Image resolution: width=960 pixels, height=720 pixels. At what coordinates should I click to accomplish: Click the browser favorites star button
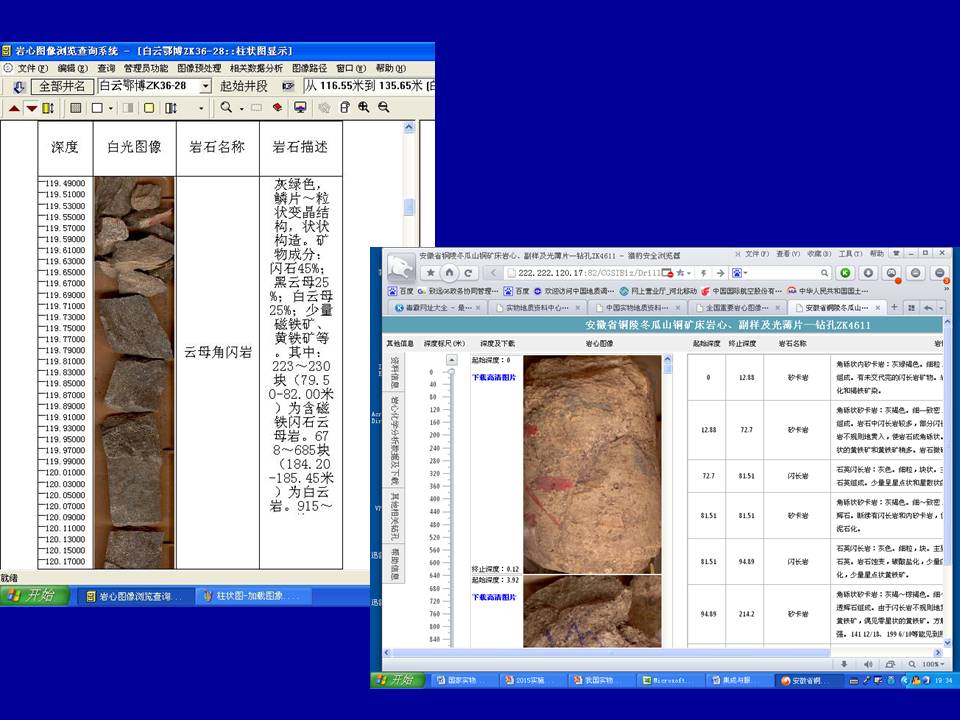(x=430, y=272)
